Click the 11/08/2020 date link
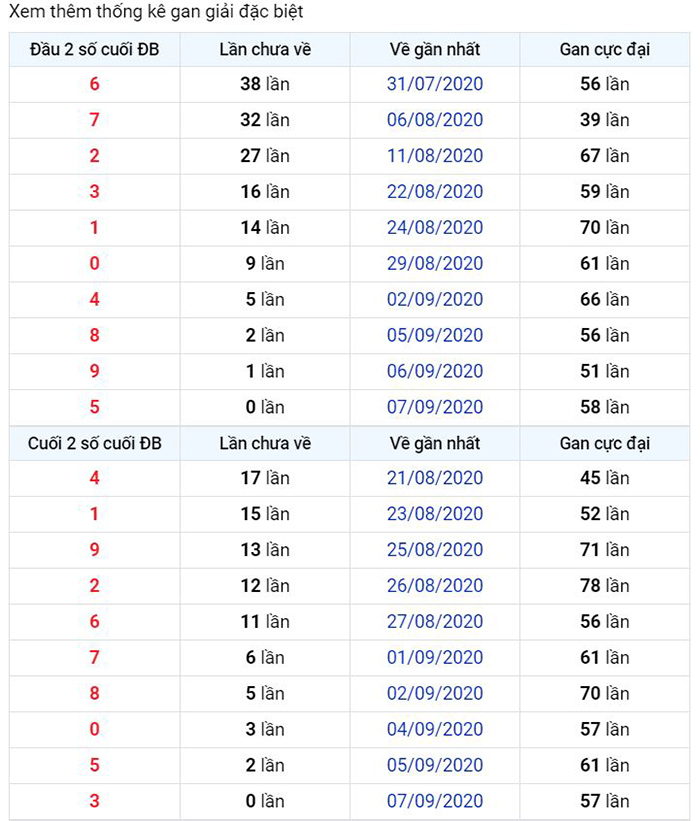Screen dimensions: 700x821 (435, 156)
